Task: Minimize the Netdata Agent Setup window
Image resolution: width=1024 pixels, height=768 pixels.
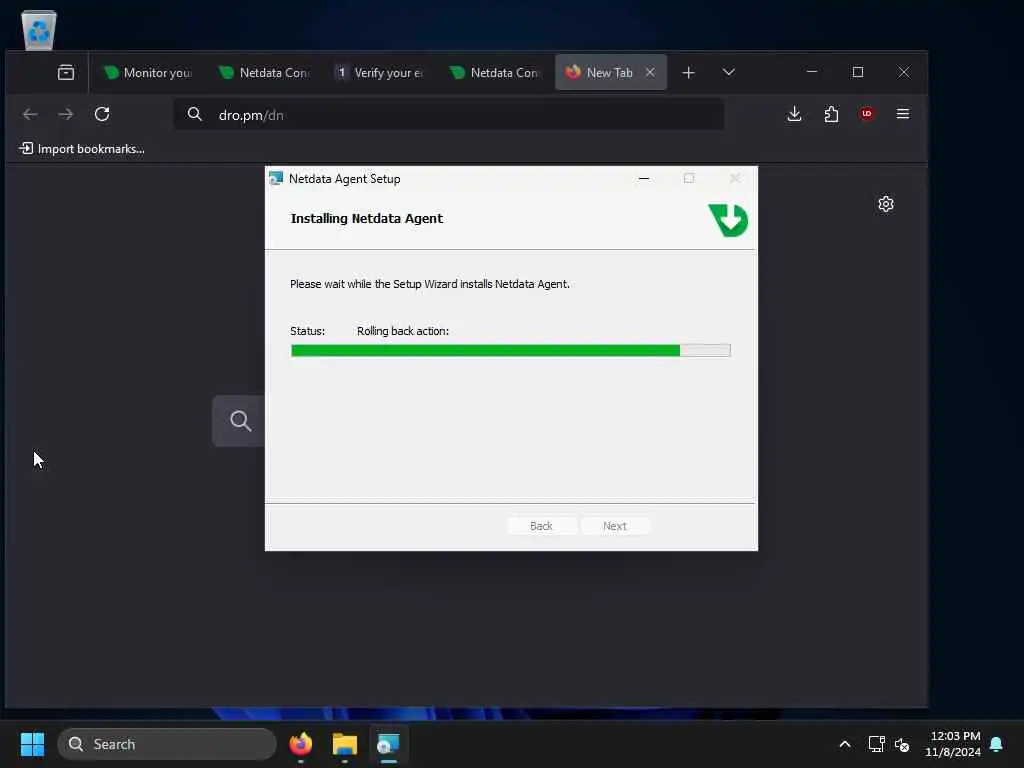Action: point(644,178)
